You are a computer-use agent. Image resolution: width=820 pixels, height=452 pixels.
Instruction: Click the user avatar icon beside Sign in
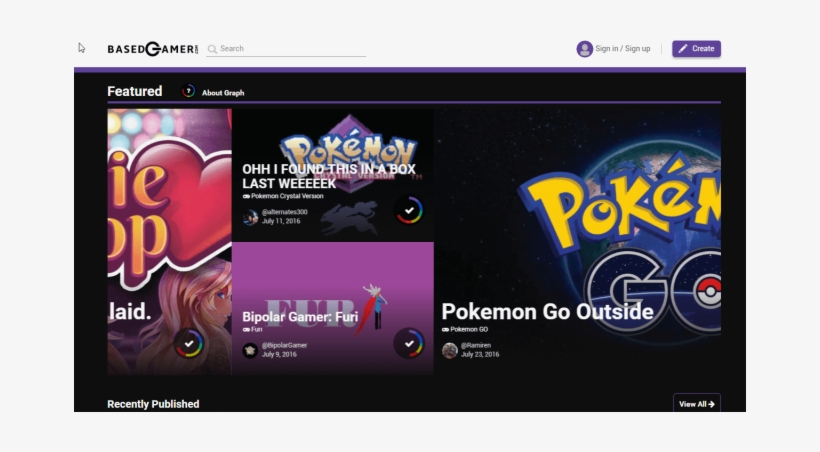click(584, 49)
